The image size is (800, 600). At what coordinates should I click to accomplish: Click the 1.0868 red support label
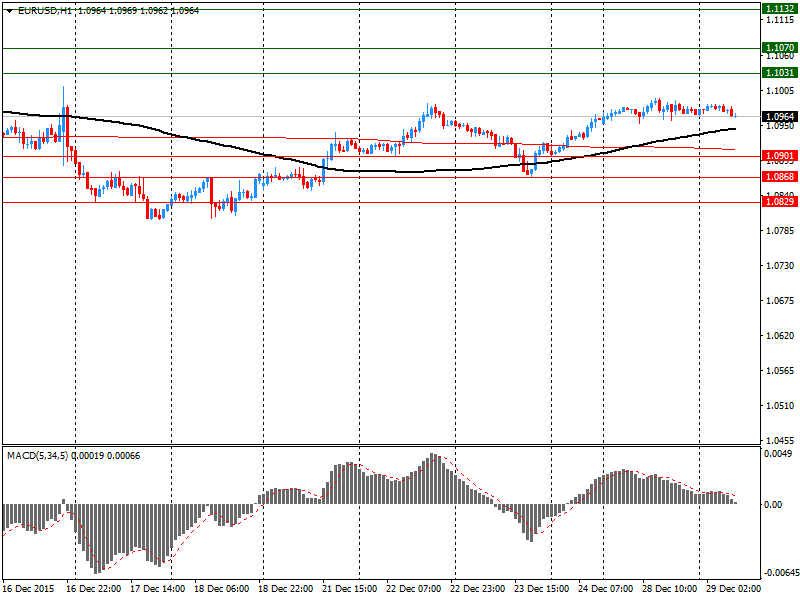[x=780, y=177]
